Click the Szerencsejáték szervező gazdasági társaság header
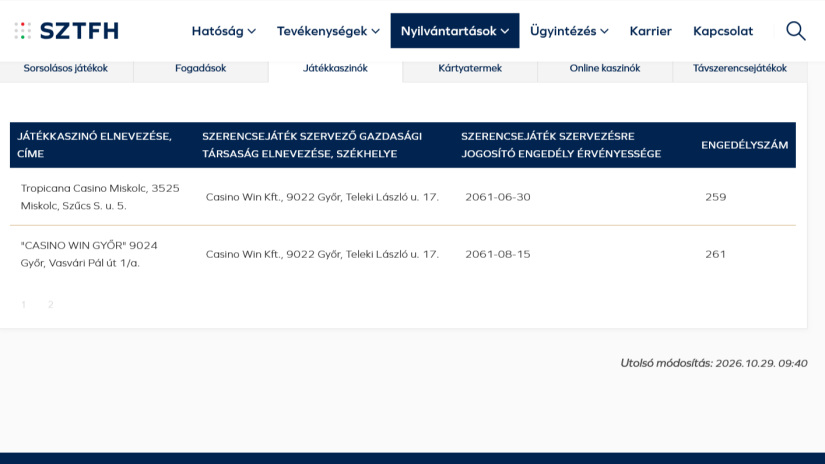825x464 pixels. 312,145
